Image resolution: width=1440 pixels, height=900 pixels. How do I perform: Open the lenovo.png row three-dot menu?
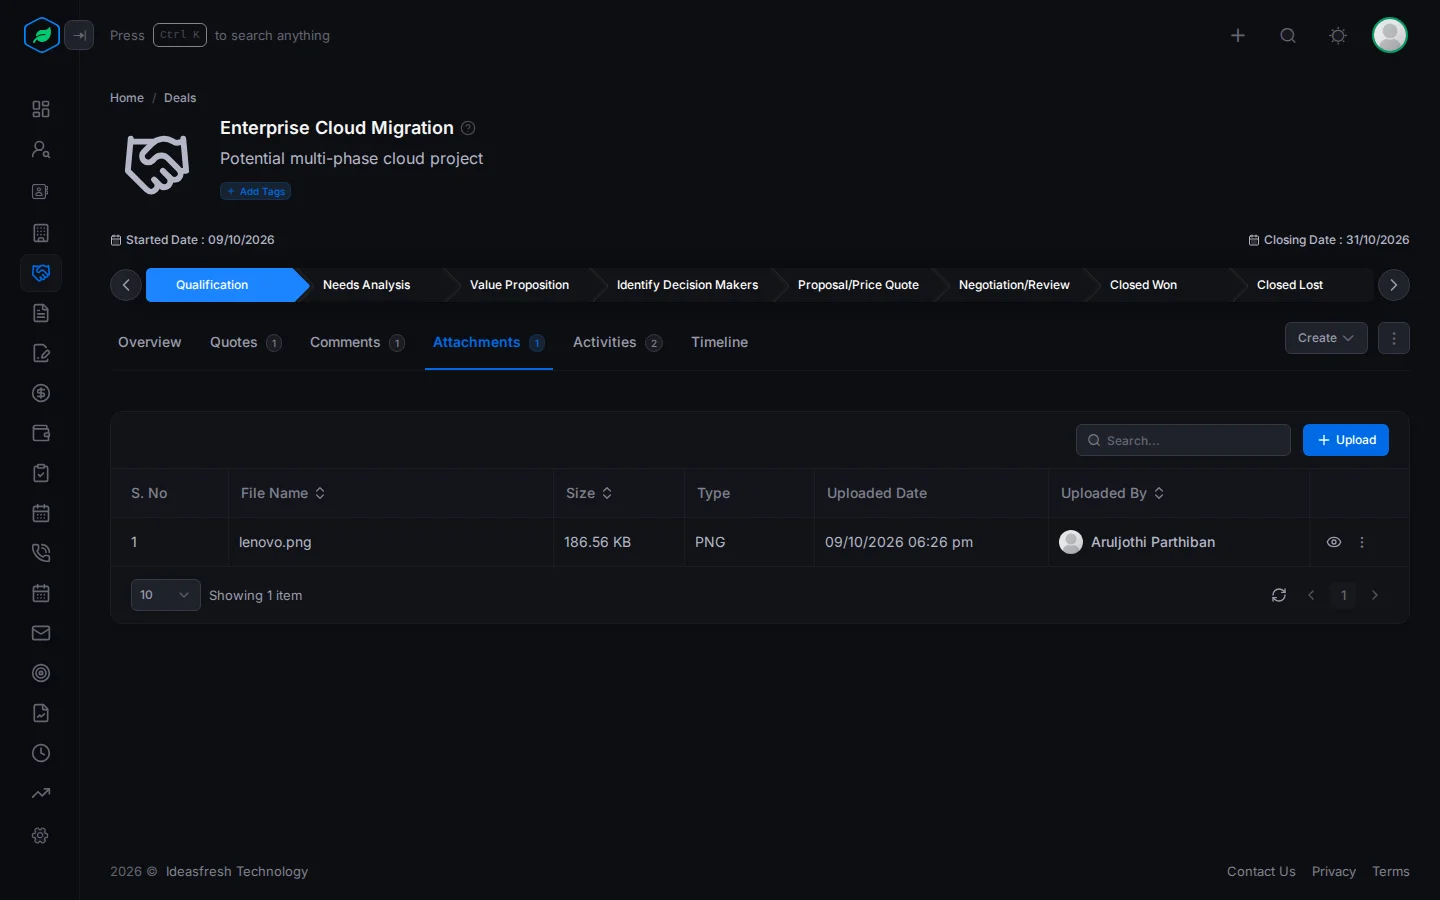click(x=1362, y=542)
